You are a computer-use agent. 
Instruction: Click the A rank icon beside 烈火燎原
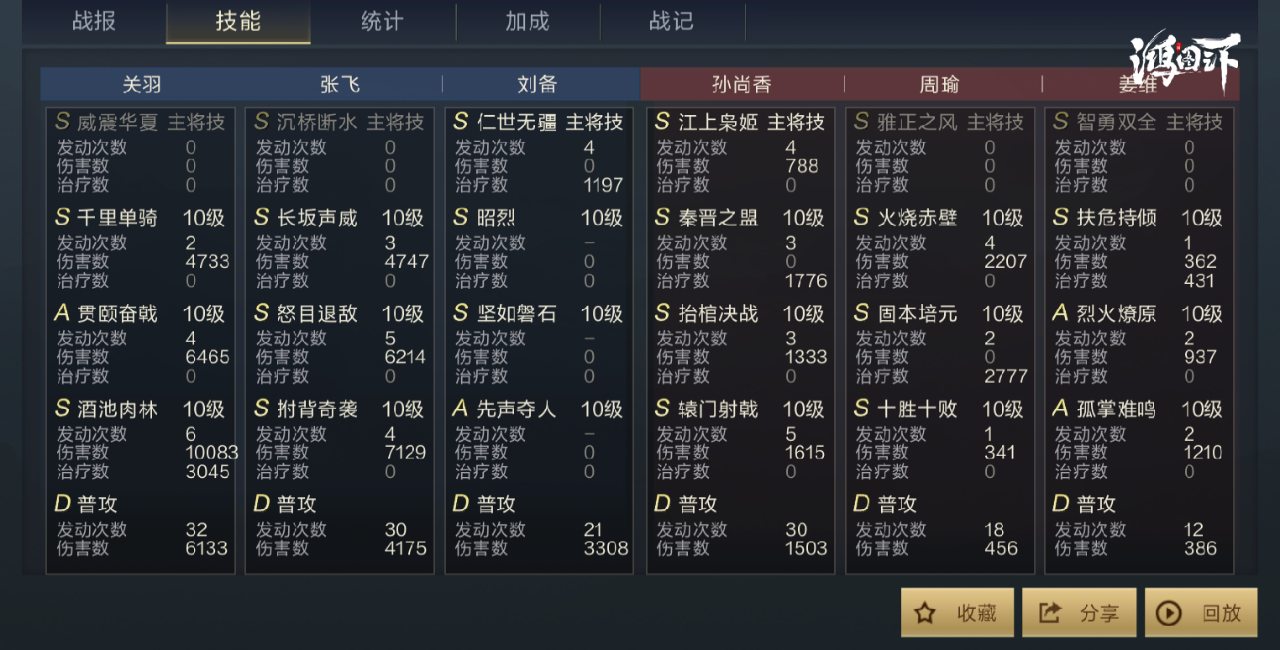click(1060, 313)
